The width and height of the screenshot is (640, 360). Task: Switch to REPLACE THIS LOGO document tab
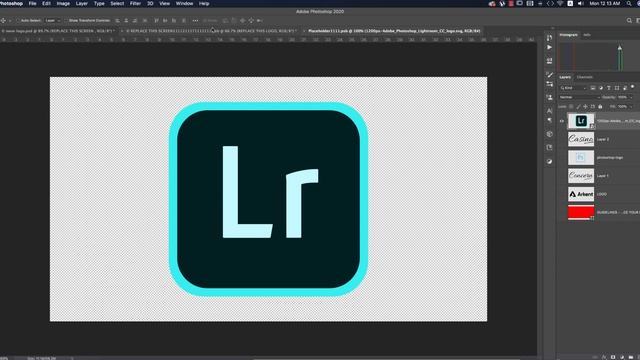tap(212, 31)
